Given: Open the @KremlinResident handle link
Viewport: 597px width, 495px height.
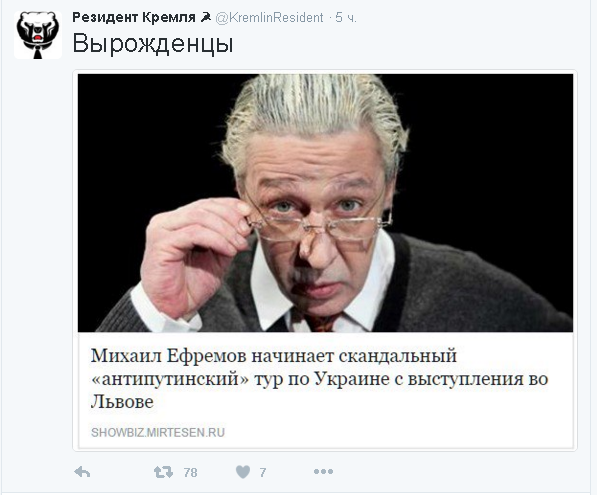Looking at the screenshot, I should point(270,18).
